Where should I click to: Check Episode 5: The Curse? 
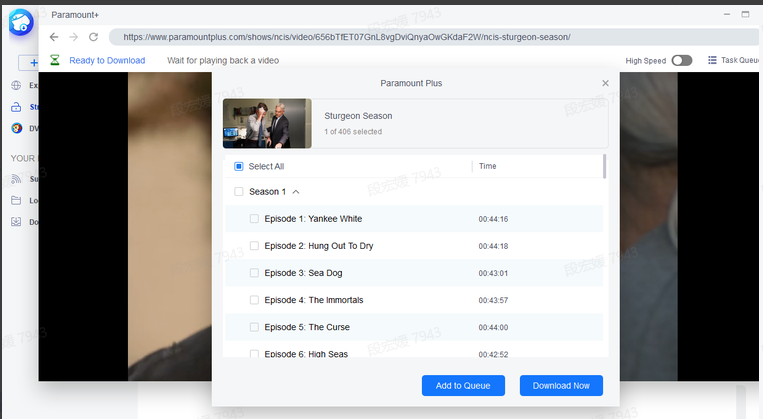pos(254,327)
